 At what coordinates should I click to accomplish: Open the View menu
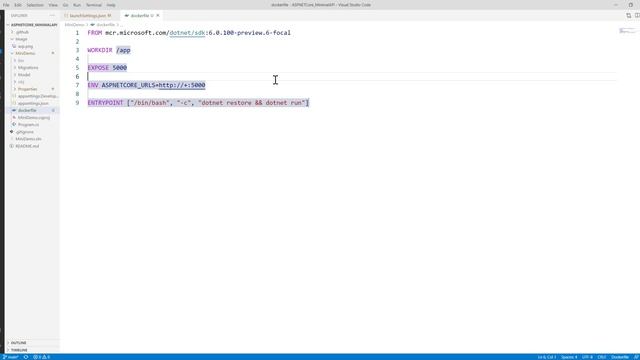point(53,5)
